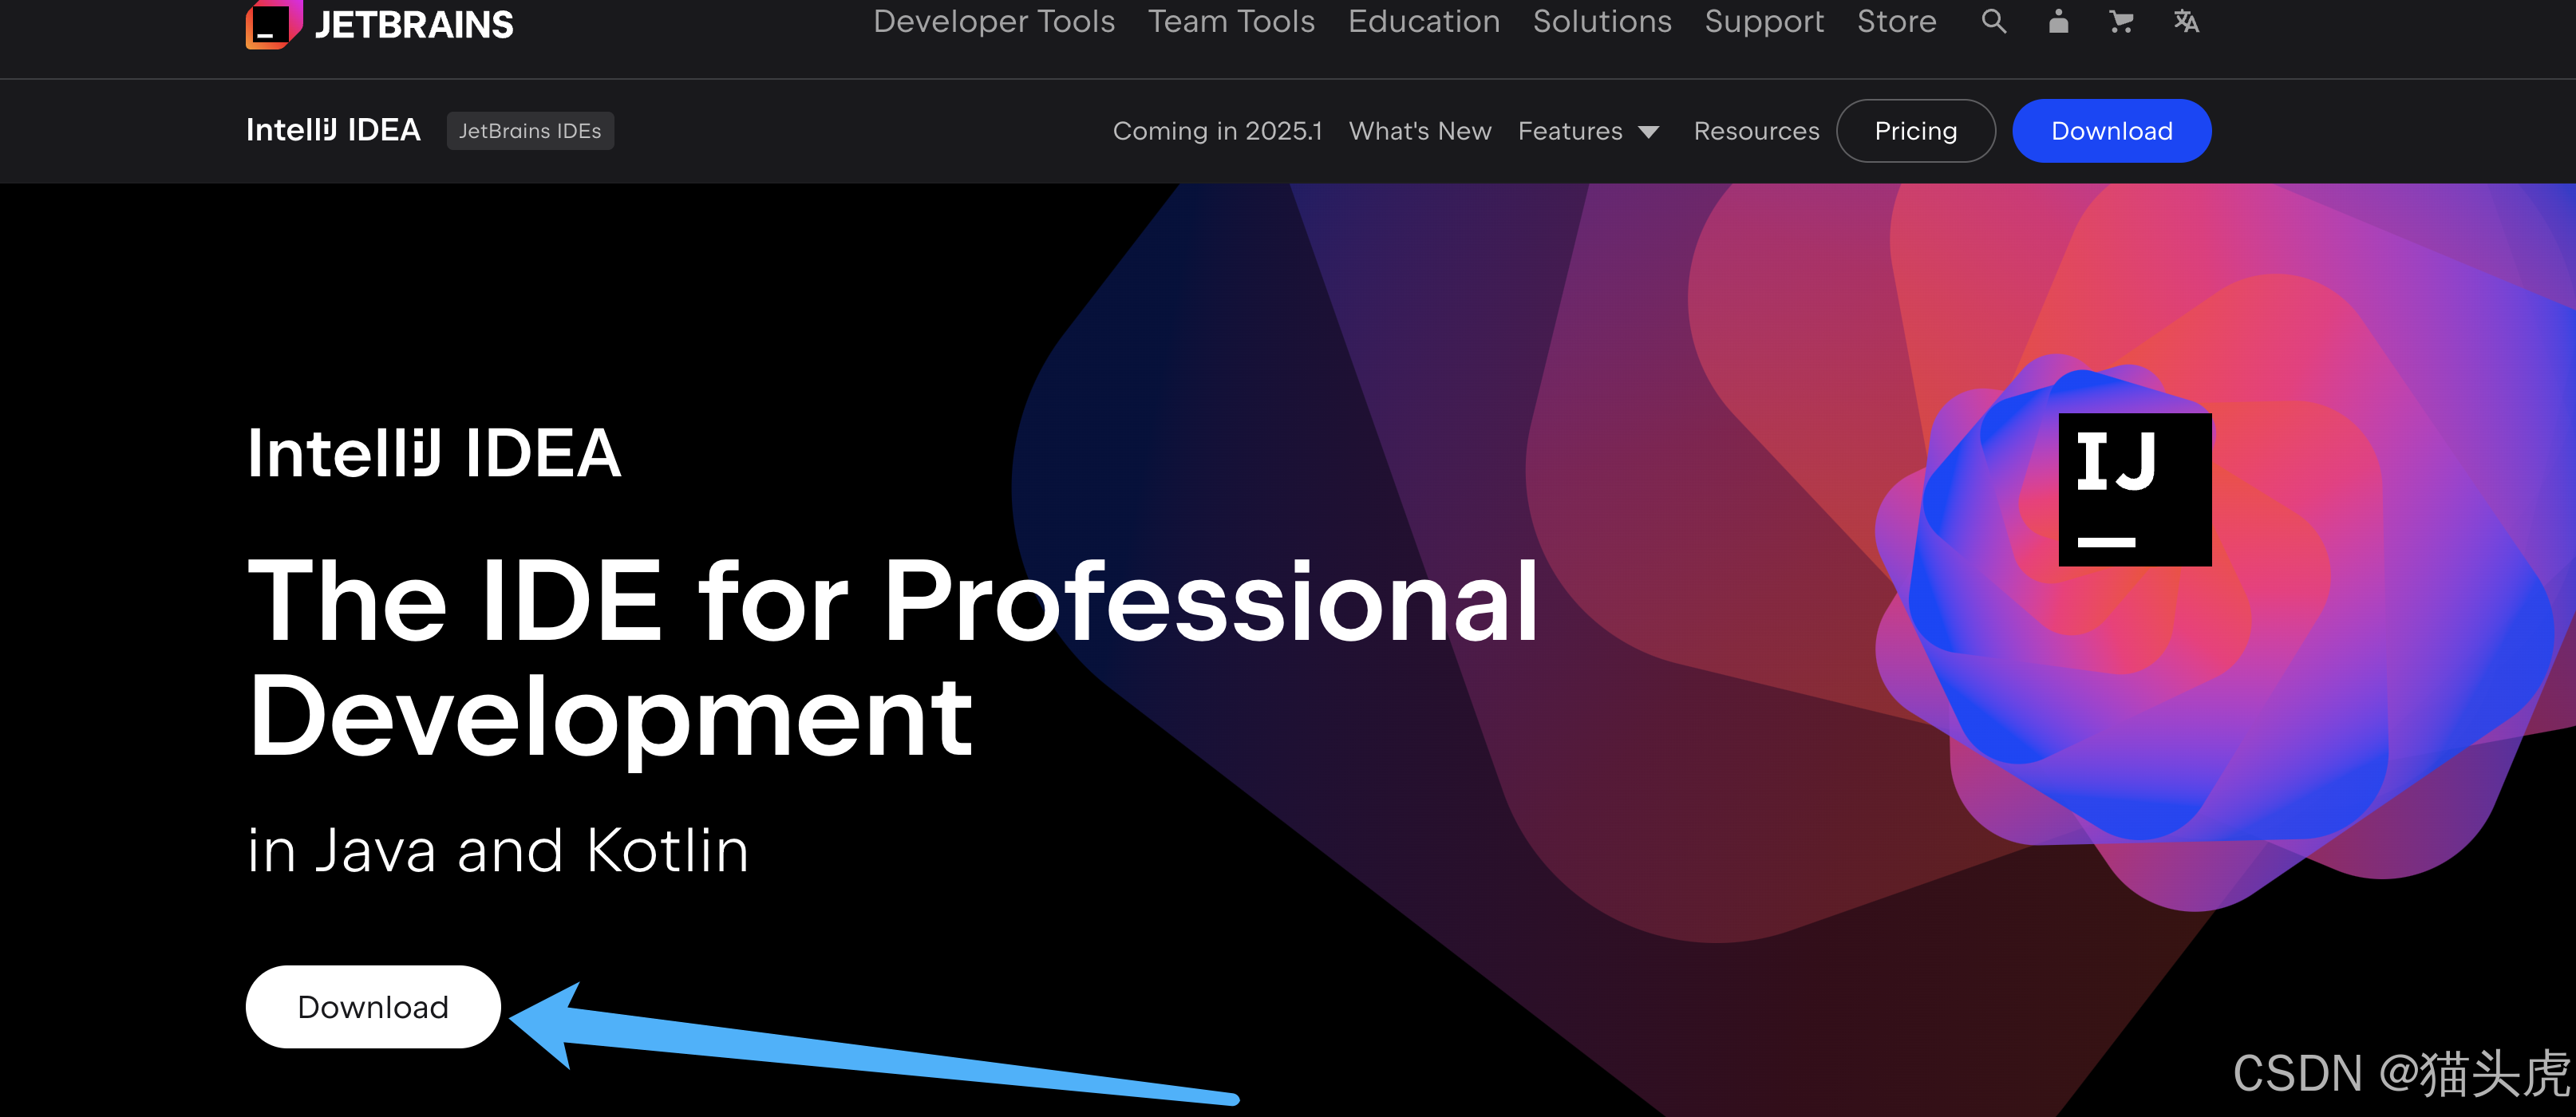Expand the Features dropdown

tap(1589, 130)
